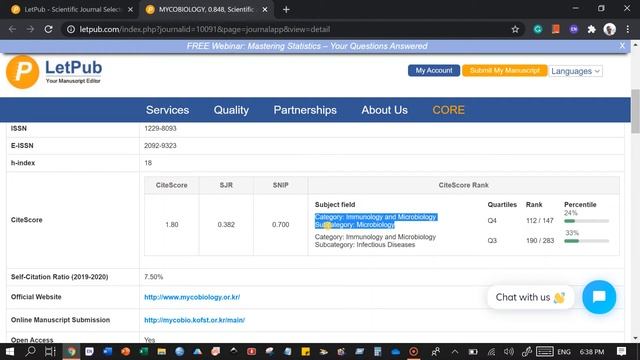Viewport: 640px width, 360px height.
Task: Open Windows notification center
Action: (x=622, y=351)
